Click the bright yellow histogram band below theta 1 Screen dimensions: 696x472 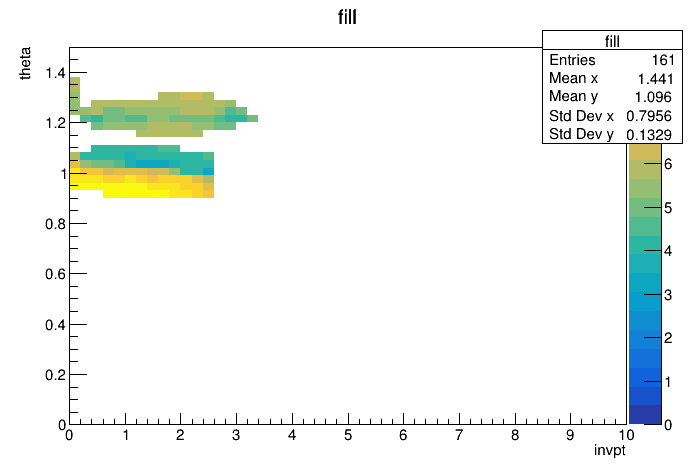coord(142,186)
